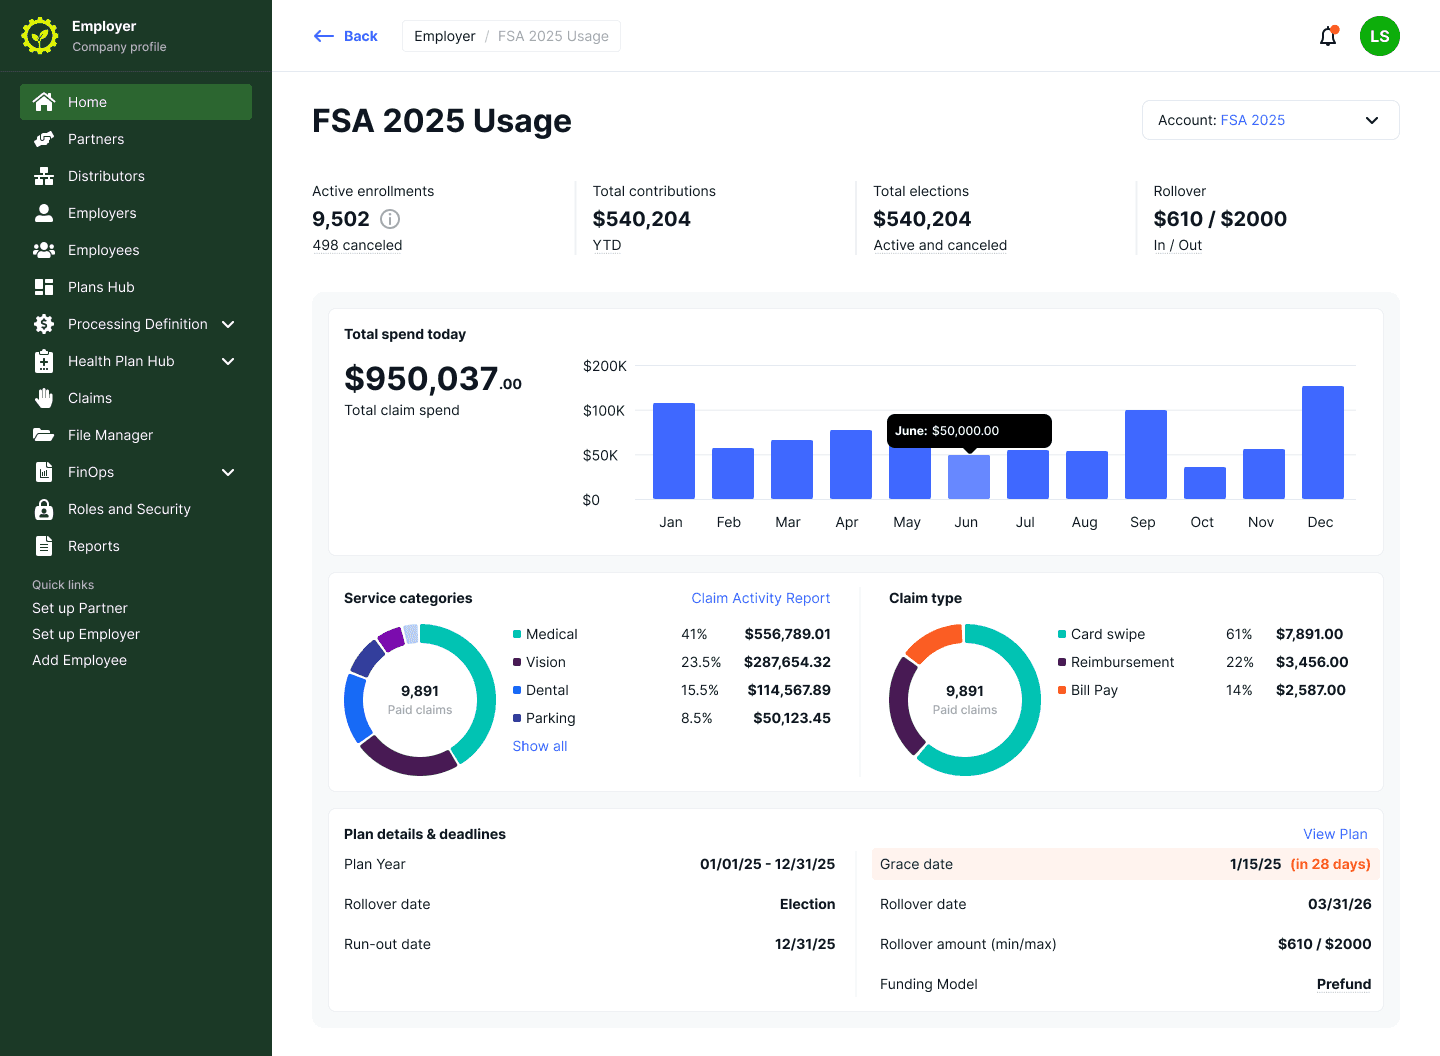
Task: Click the Funding Model Prefund value
Action: [x=1344, y=984]
